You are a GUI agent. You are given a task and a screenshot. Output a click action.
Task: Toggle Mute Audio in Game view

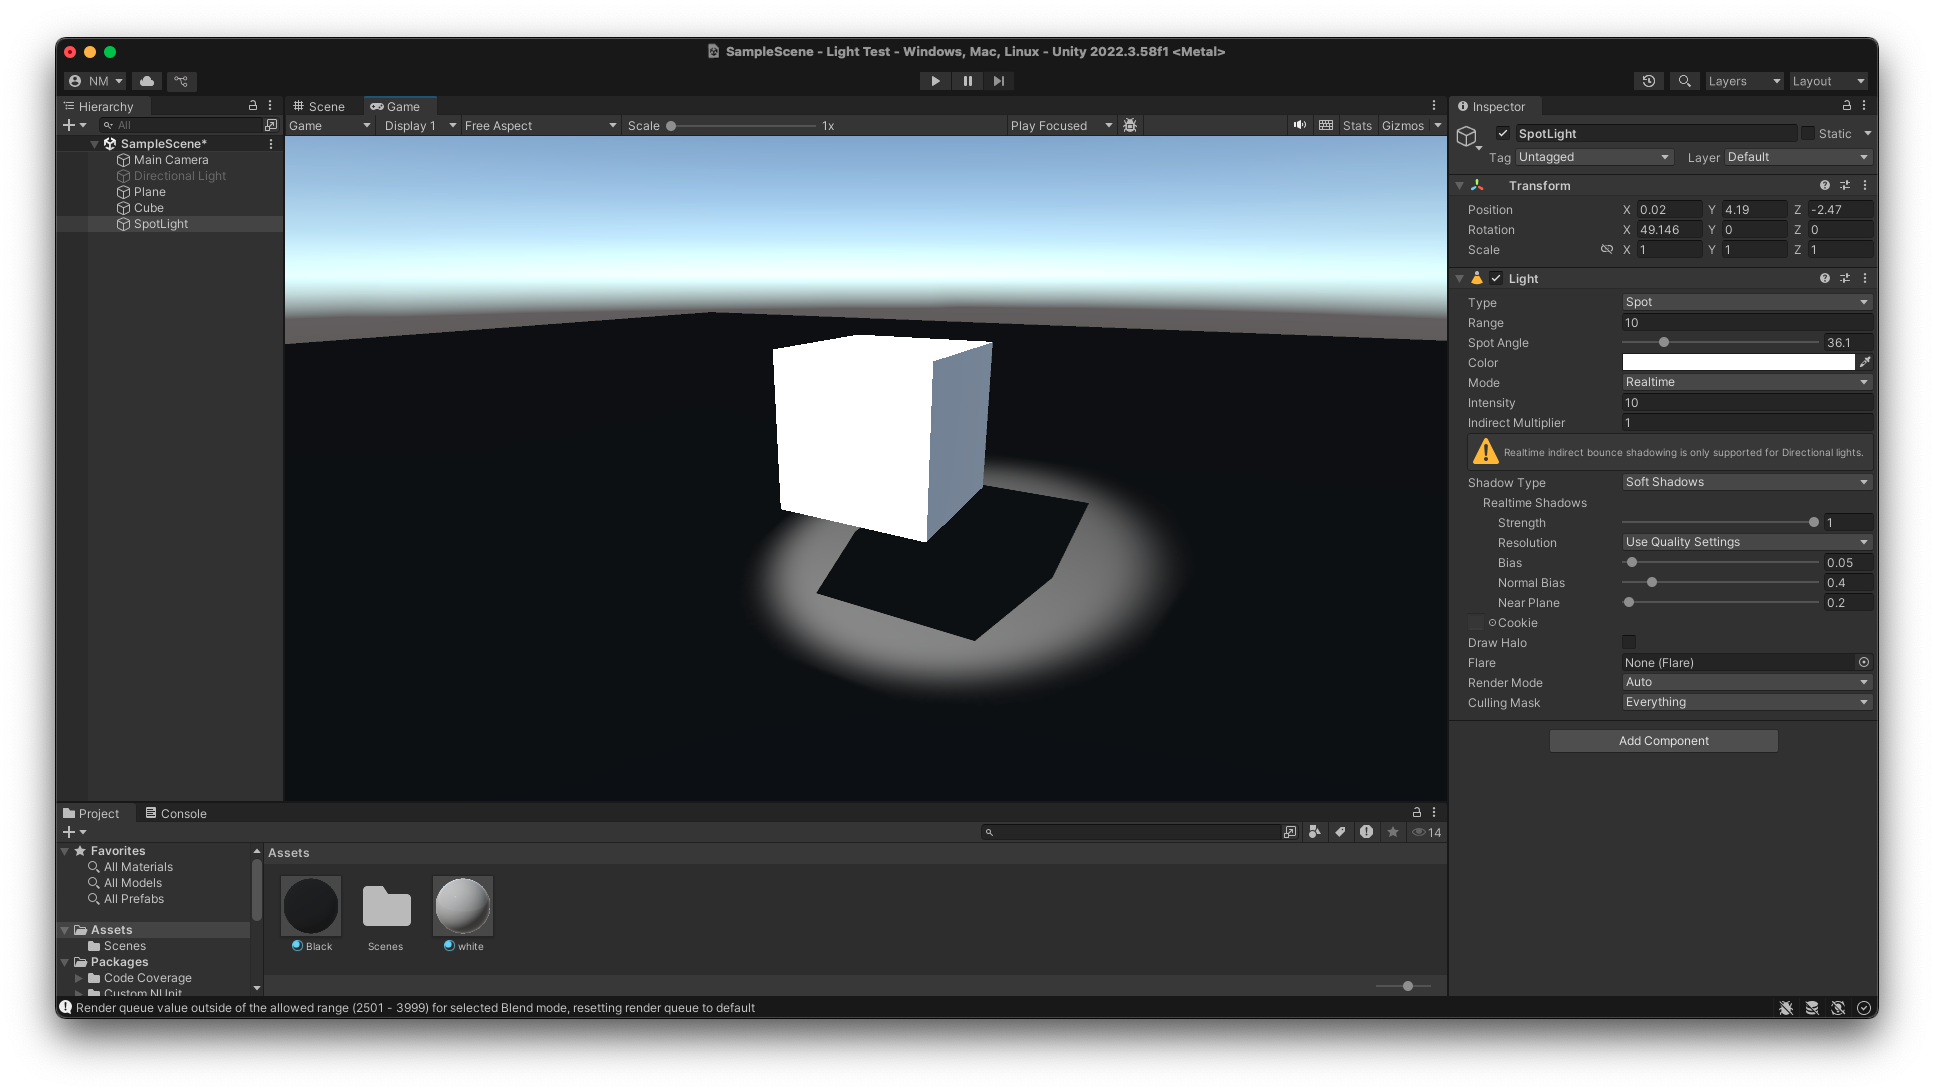point(1299,125)
